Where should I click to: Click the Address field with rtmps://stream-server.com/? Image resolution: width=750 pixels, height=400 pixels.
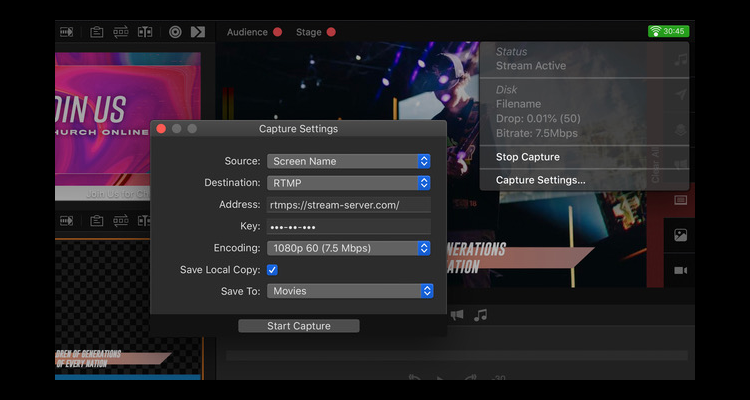[x=349, y=205]
